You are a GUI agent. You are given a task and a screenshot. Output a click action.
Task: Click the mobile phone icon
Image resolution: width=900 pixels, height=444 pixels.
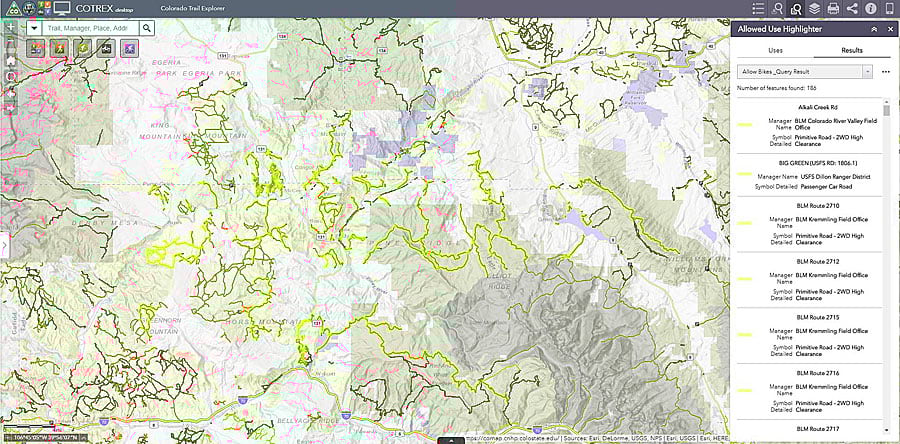(x=889, y=9)
